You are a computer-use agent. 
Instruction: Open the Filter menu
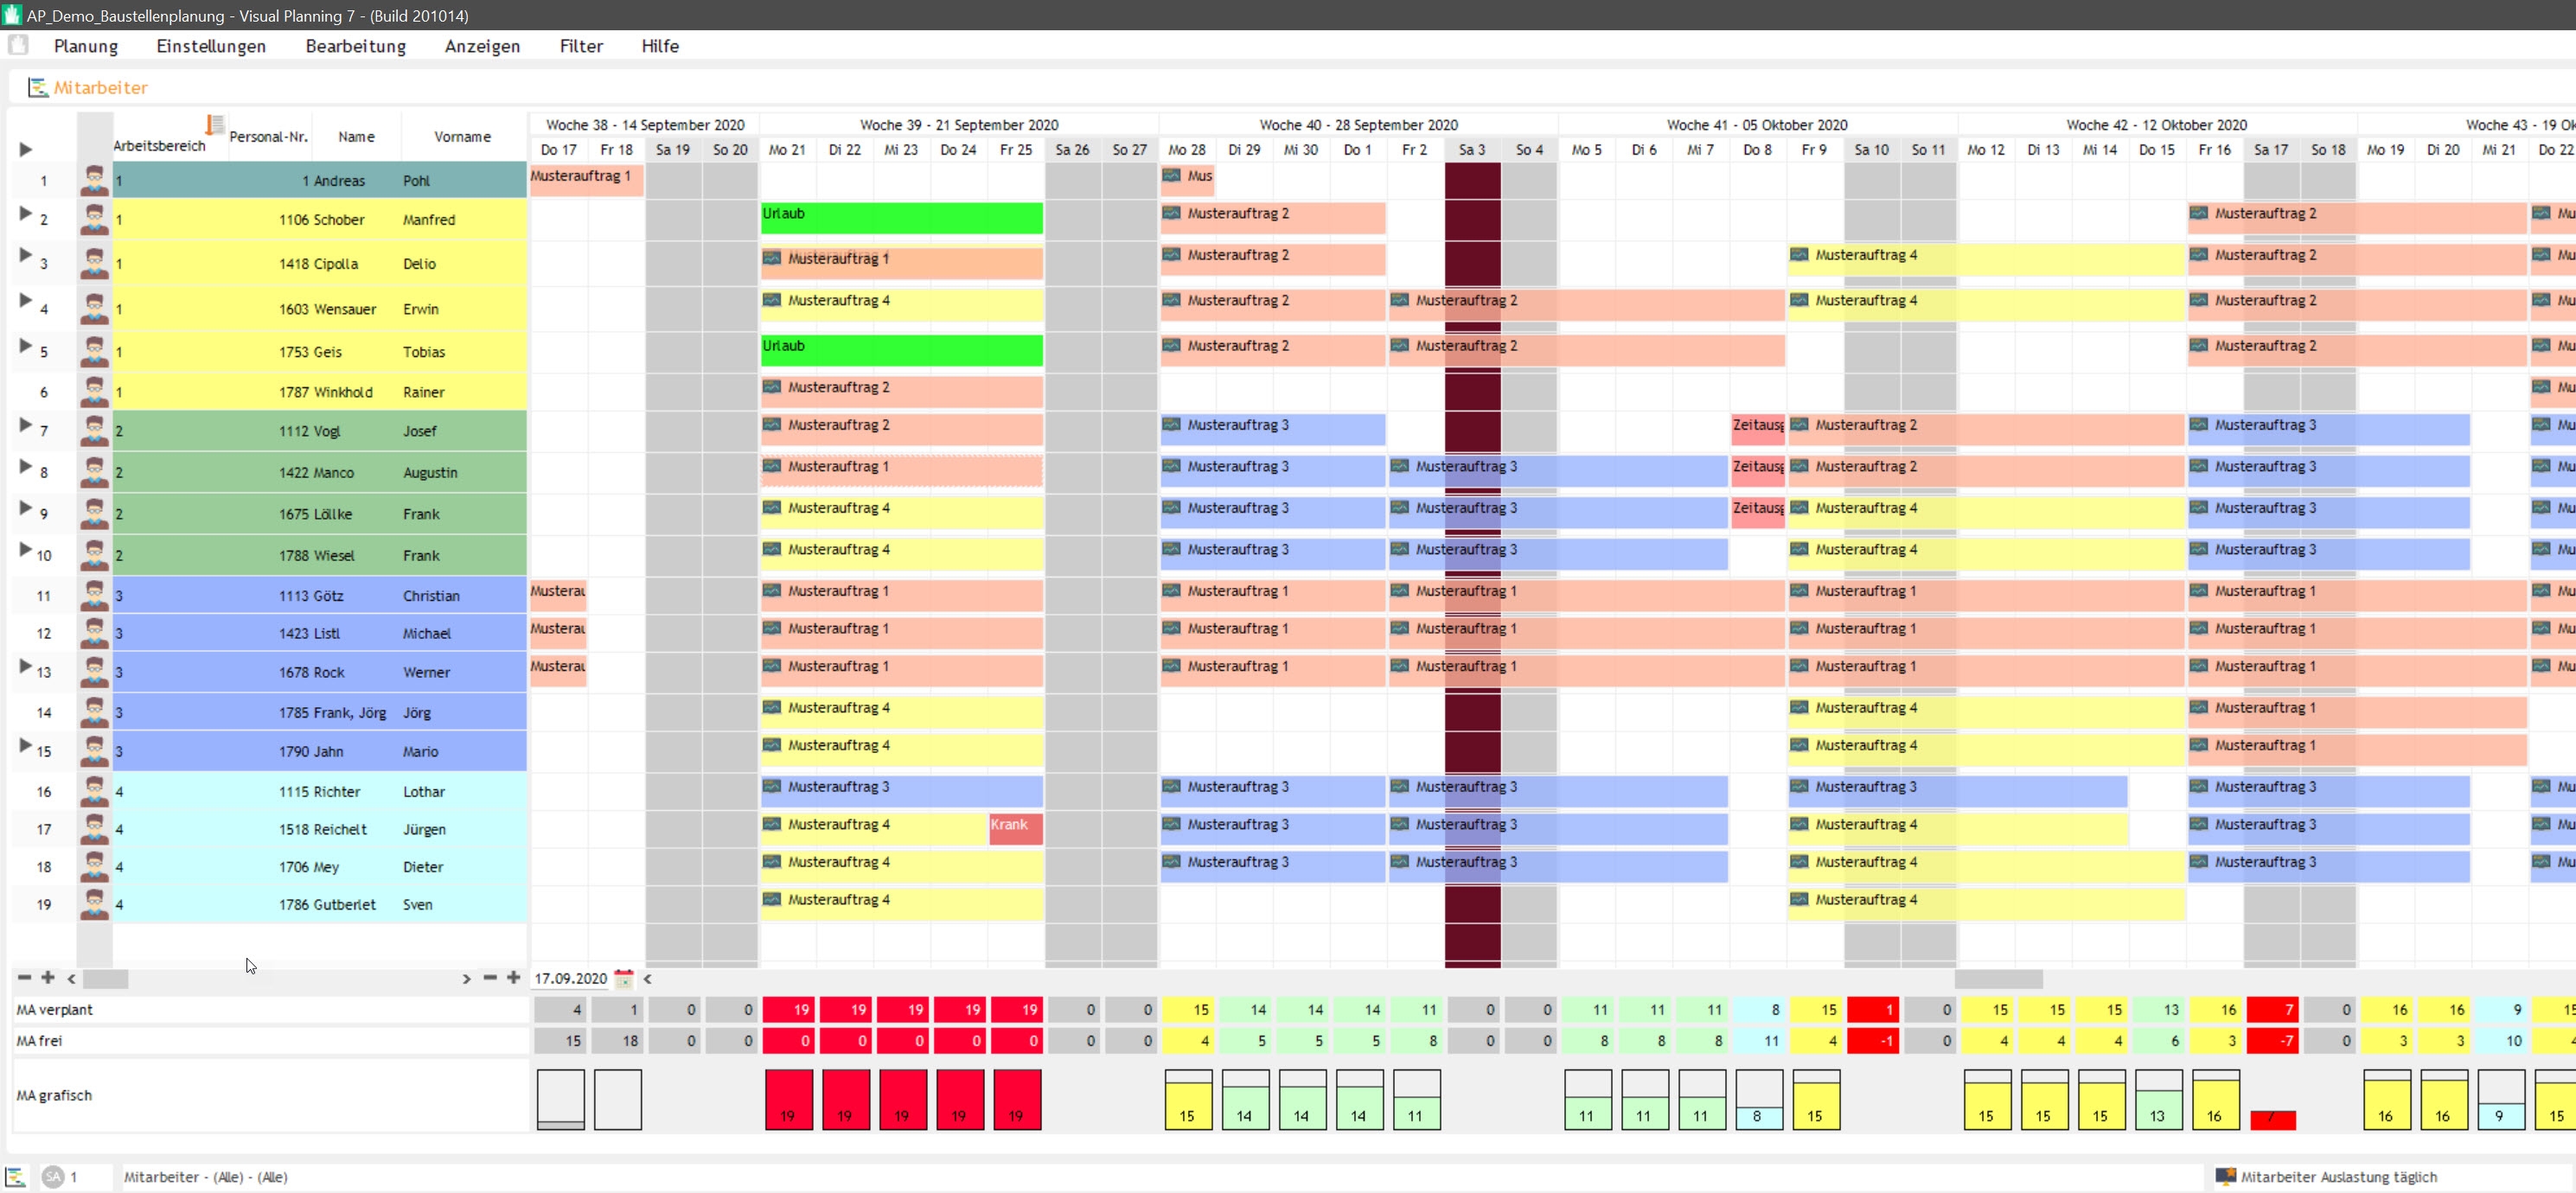[x=580, y=46]
